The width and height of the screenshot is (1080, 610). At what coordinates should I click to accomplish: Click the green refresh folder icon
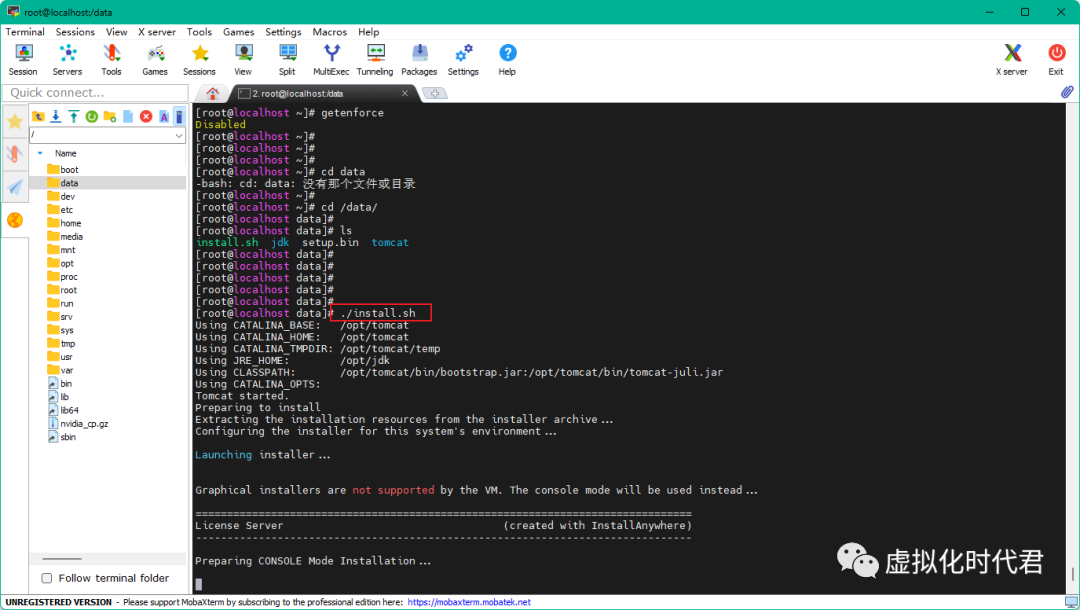(x=92, y=117)
